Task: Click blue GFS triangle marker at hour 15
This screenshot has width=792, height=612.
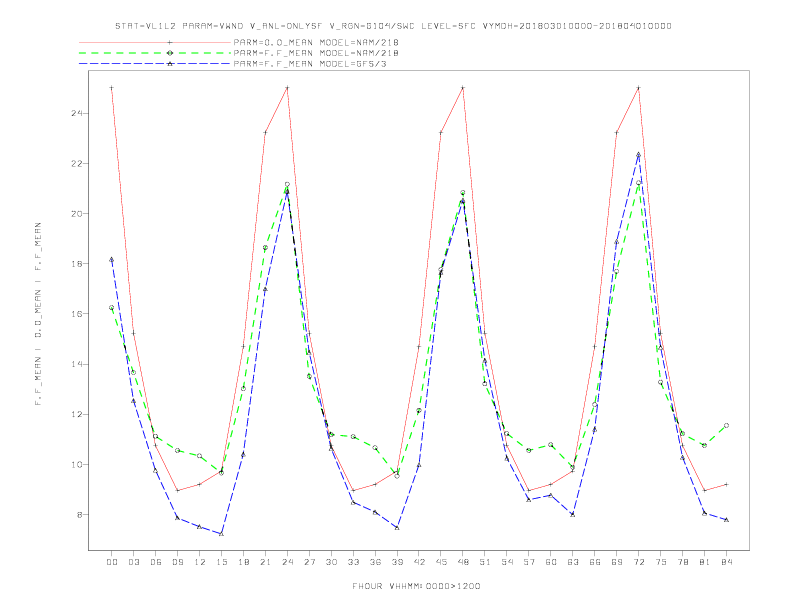Action: coord(221,534)
